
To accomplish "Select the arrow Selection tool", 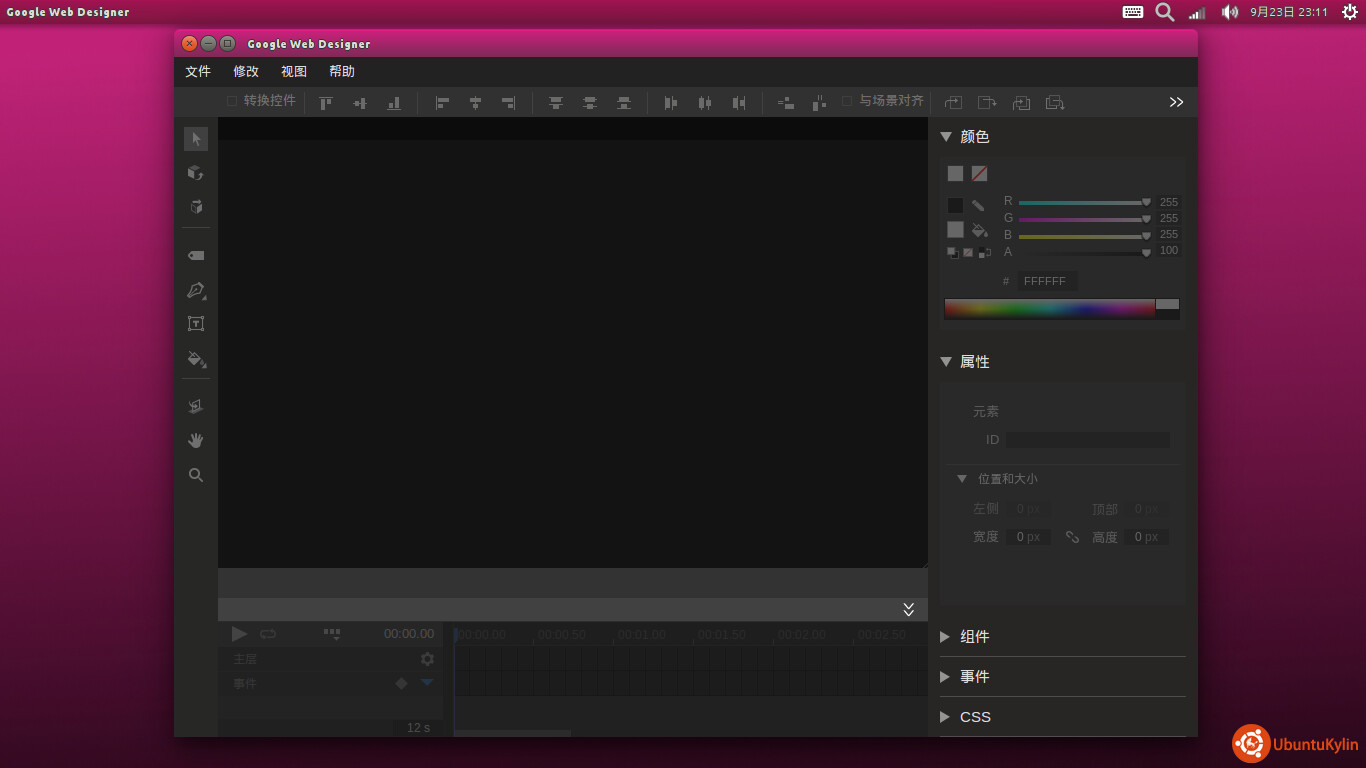I will point(196,139).
